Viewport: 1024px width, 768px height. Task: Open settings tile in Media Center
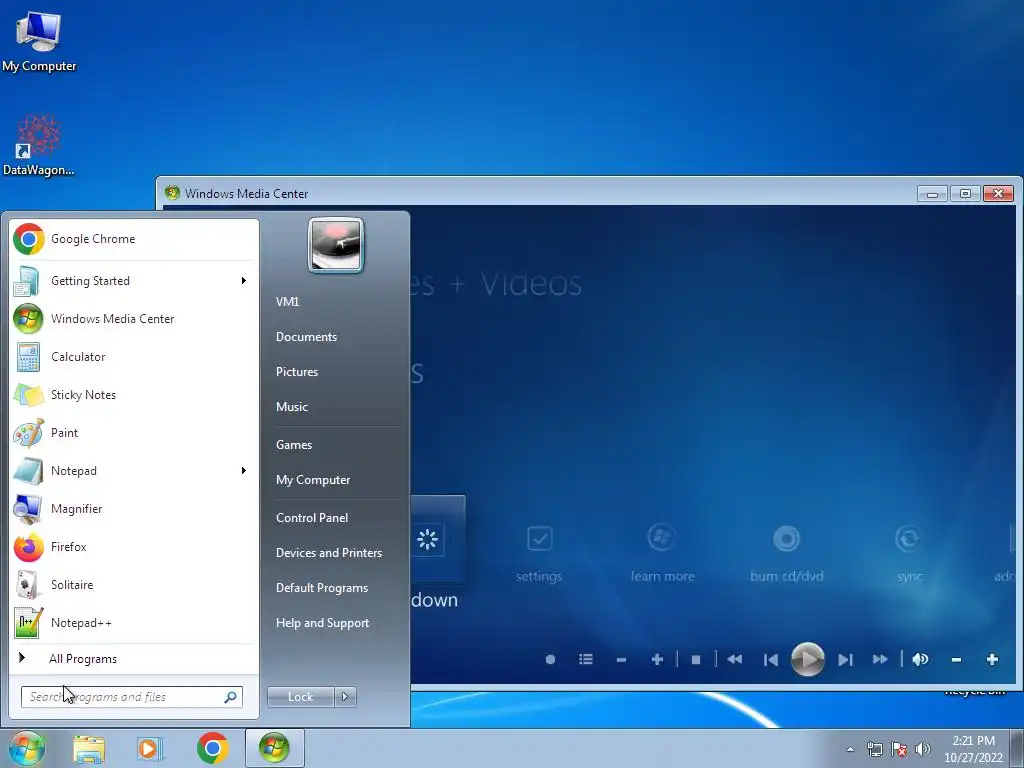click(x=539, y=552)
